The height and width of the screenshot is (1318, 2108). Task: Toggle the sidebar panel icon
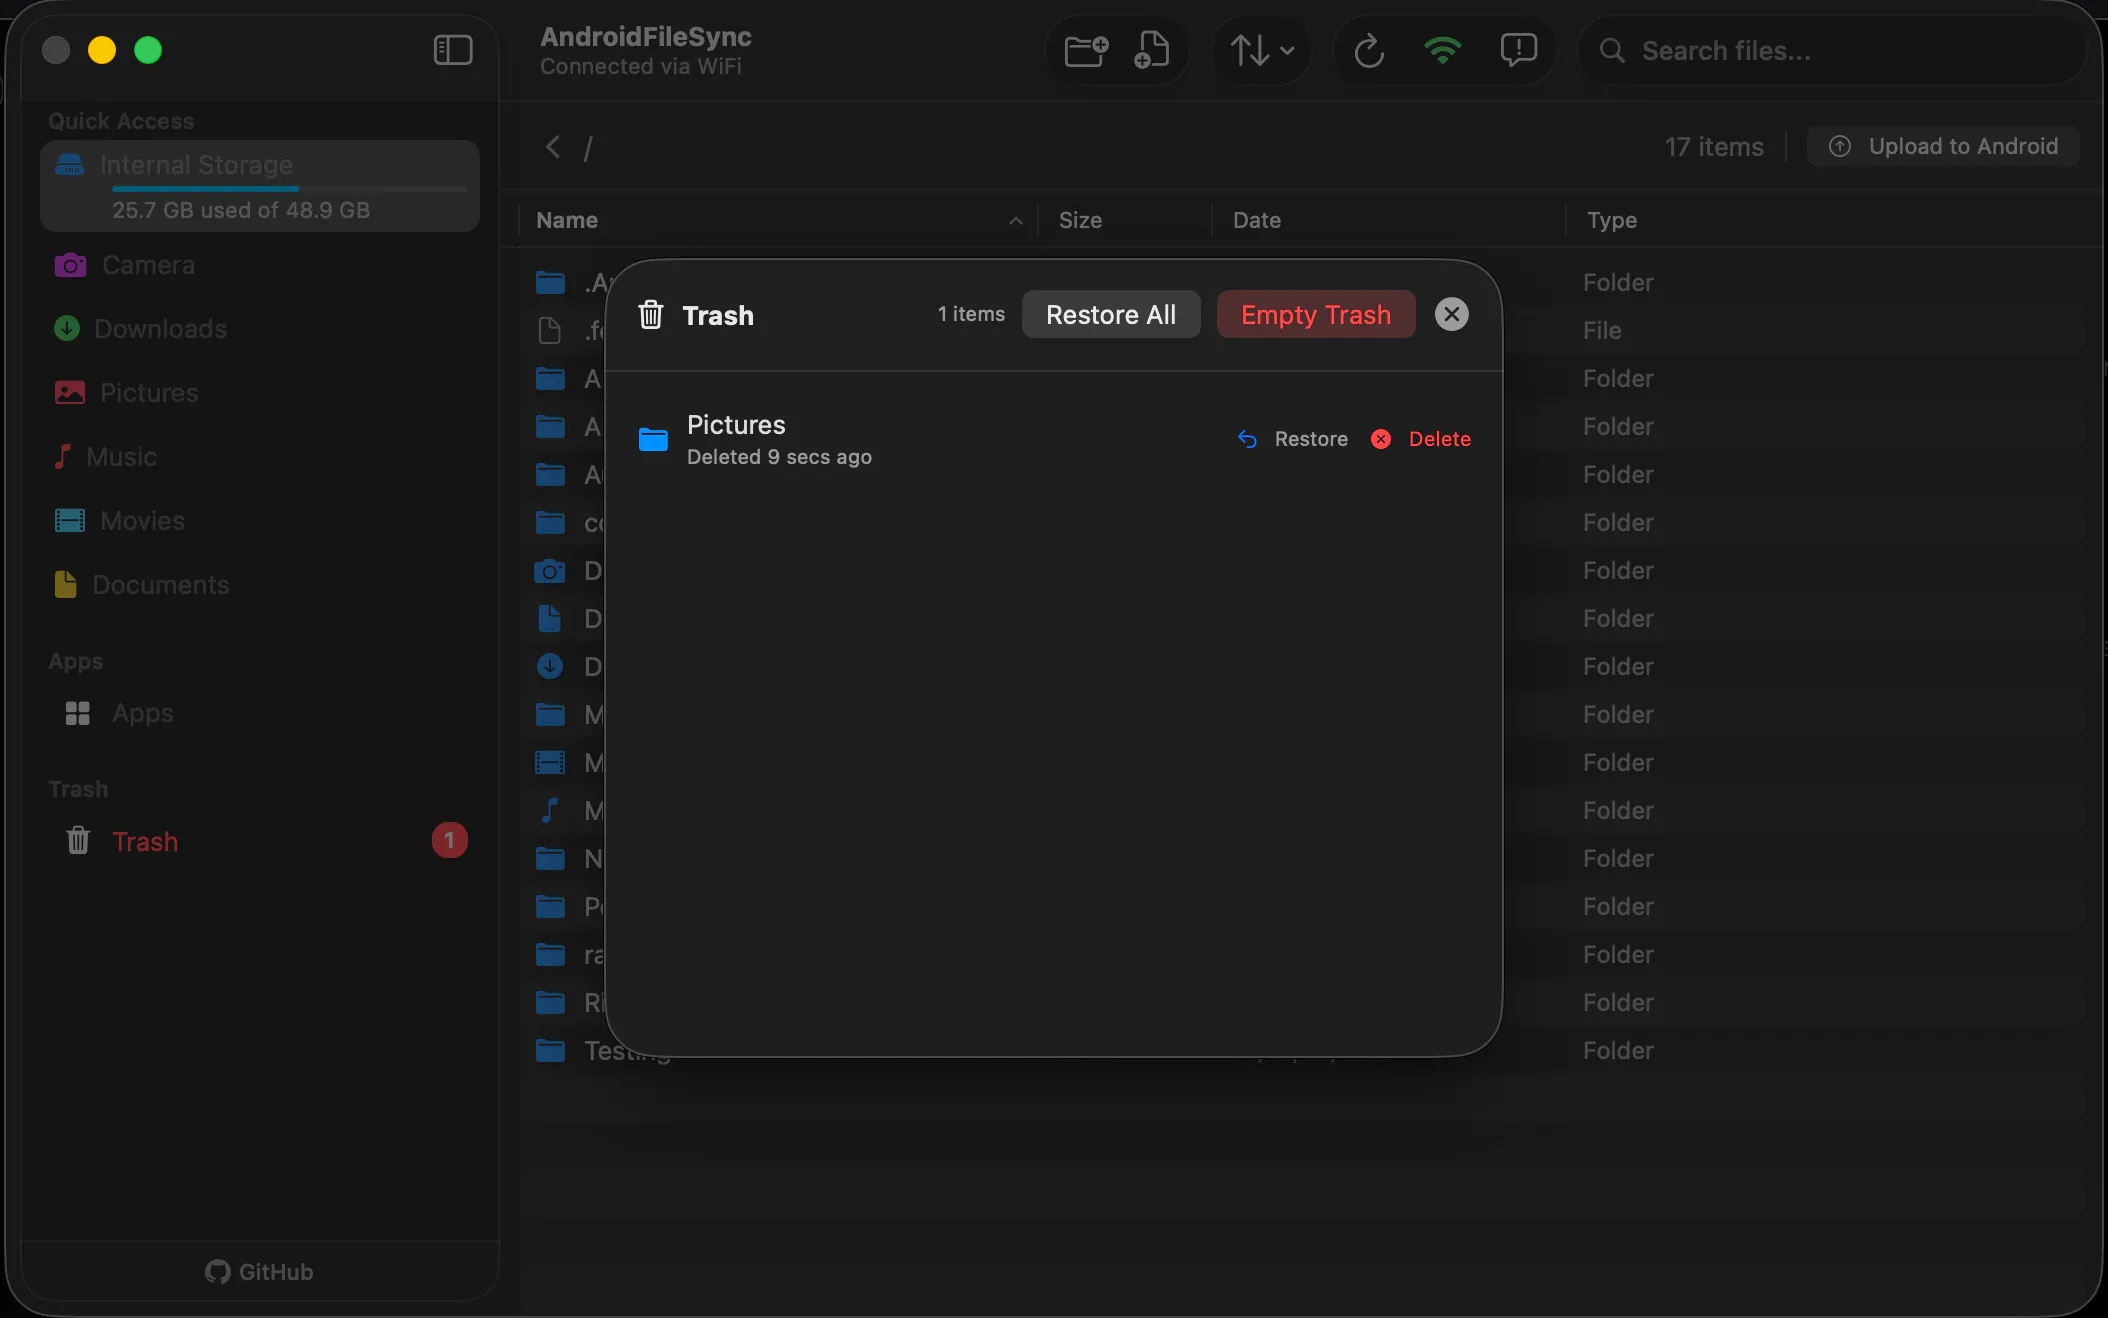coord(453,50)
